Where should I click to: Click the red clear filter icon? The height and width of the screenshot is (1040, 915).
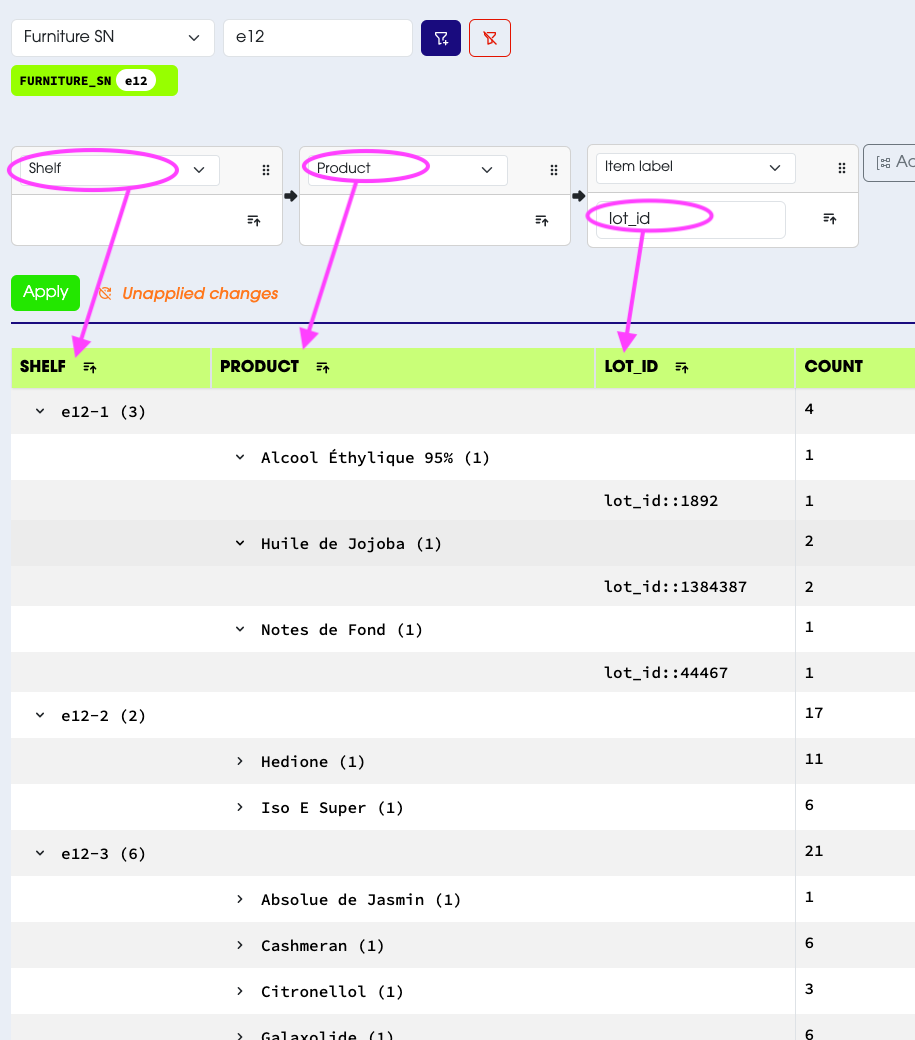(490, 38)
